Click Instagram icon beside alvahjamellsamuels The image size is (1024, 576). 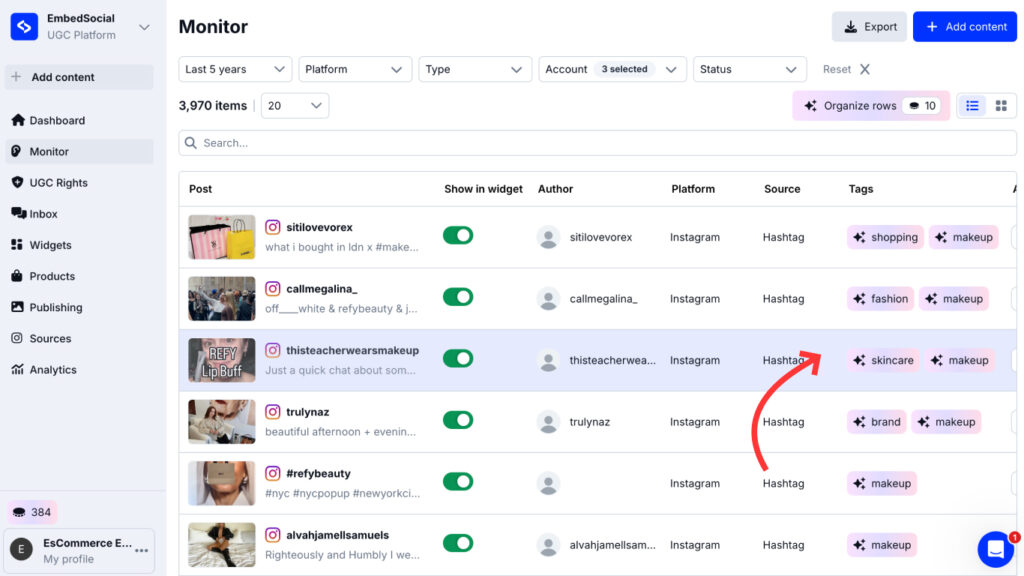(x=273, y=535)
